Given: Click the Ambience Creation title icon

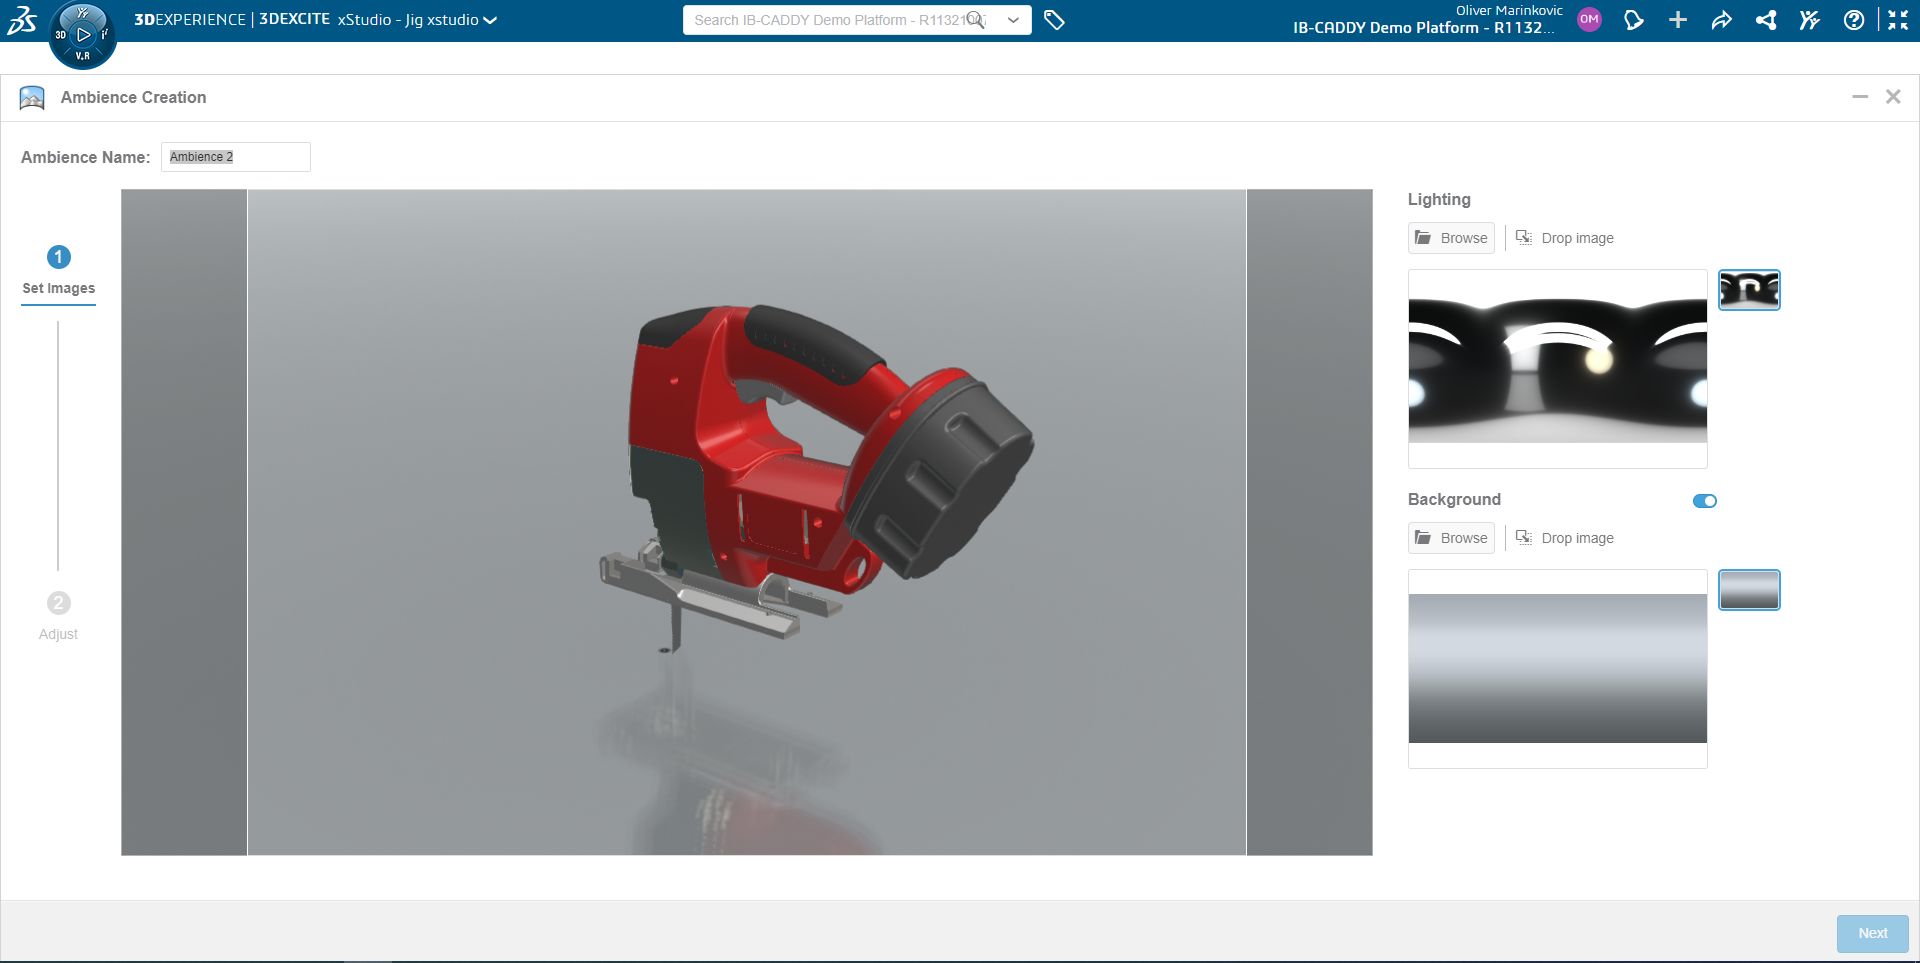Looking at the screenshot, I should 31,97.
